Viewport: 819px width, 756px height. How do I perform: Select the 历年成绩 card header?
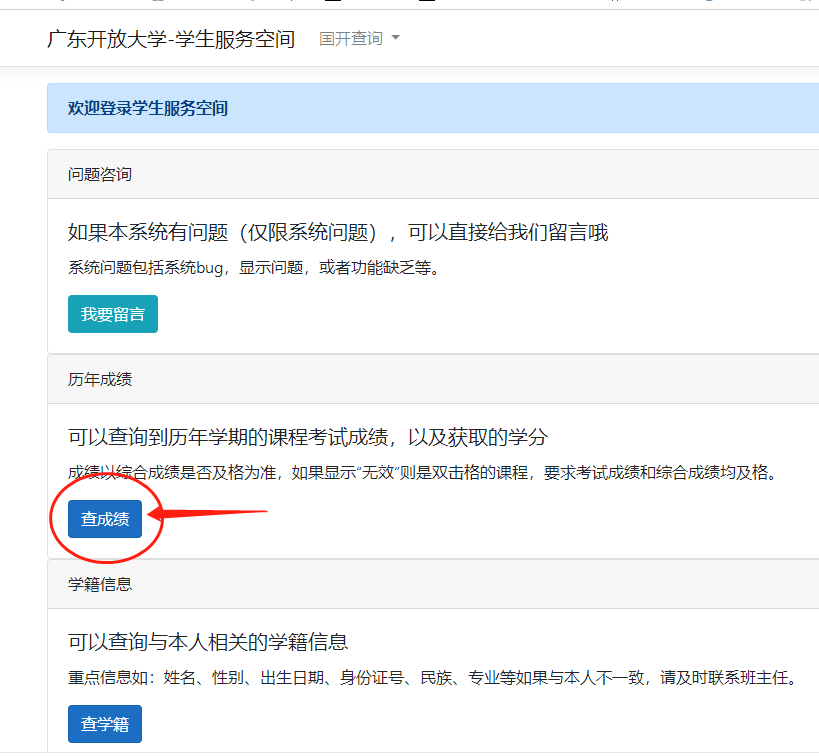point(100,380)
